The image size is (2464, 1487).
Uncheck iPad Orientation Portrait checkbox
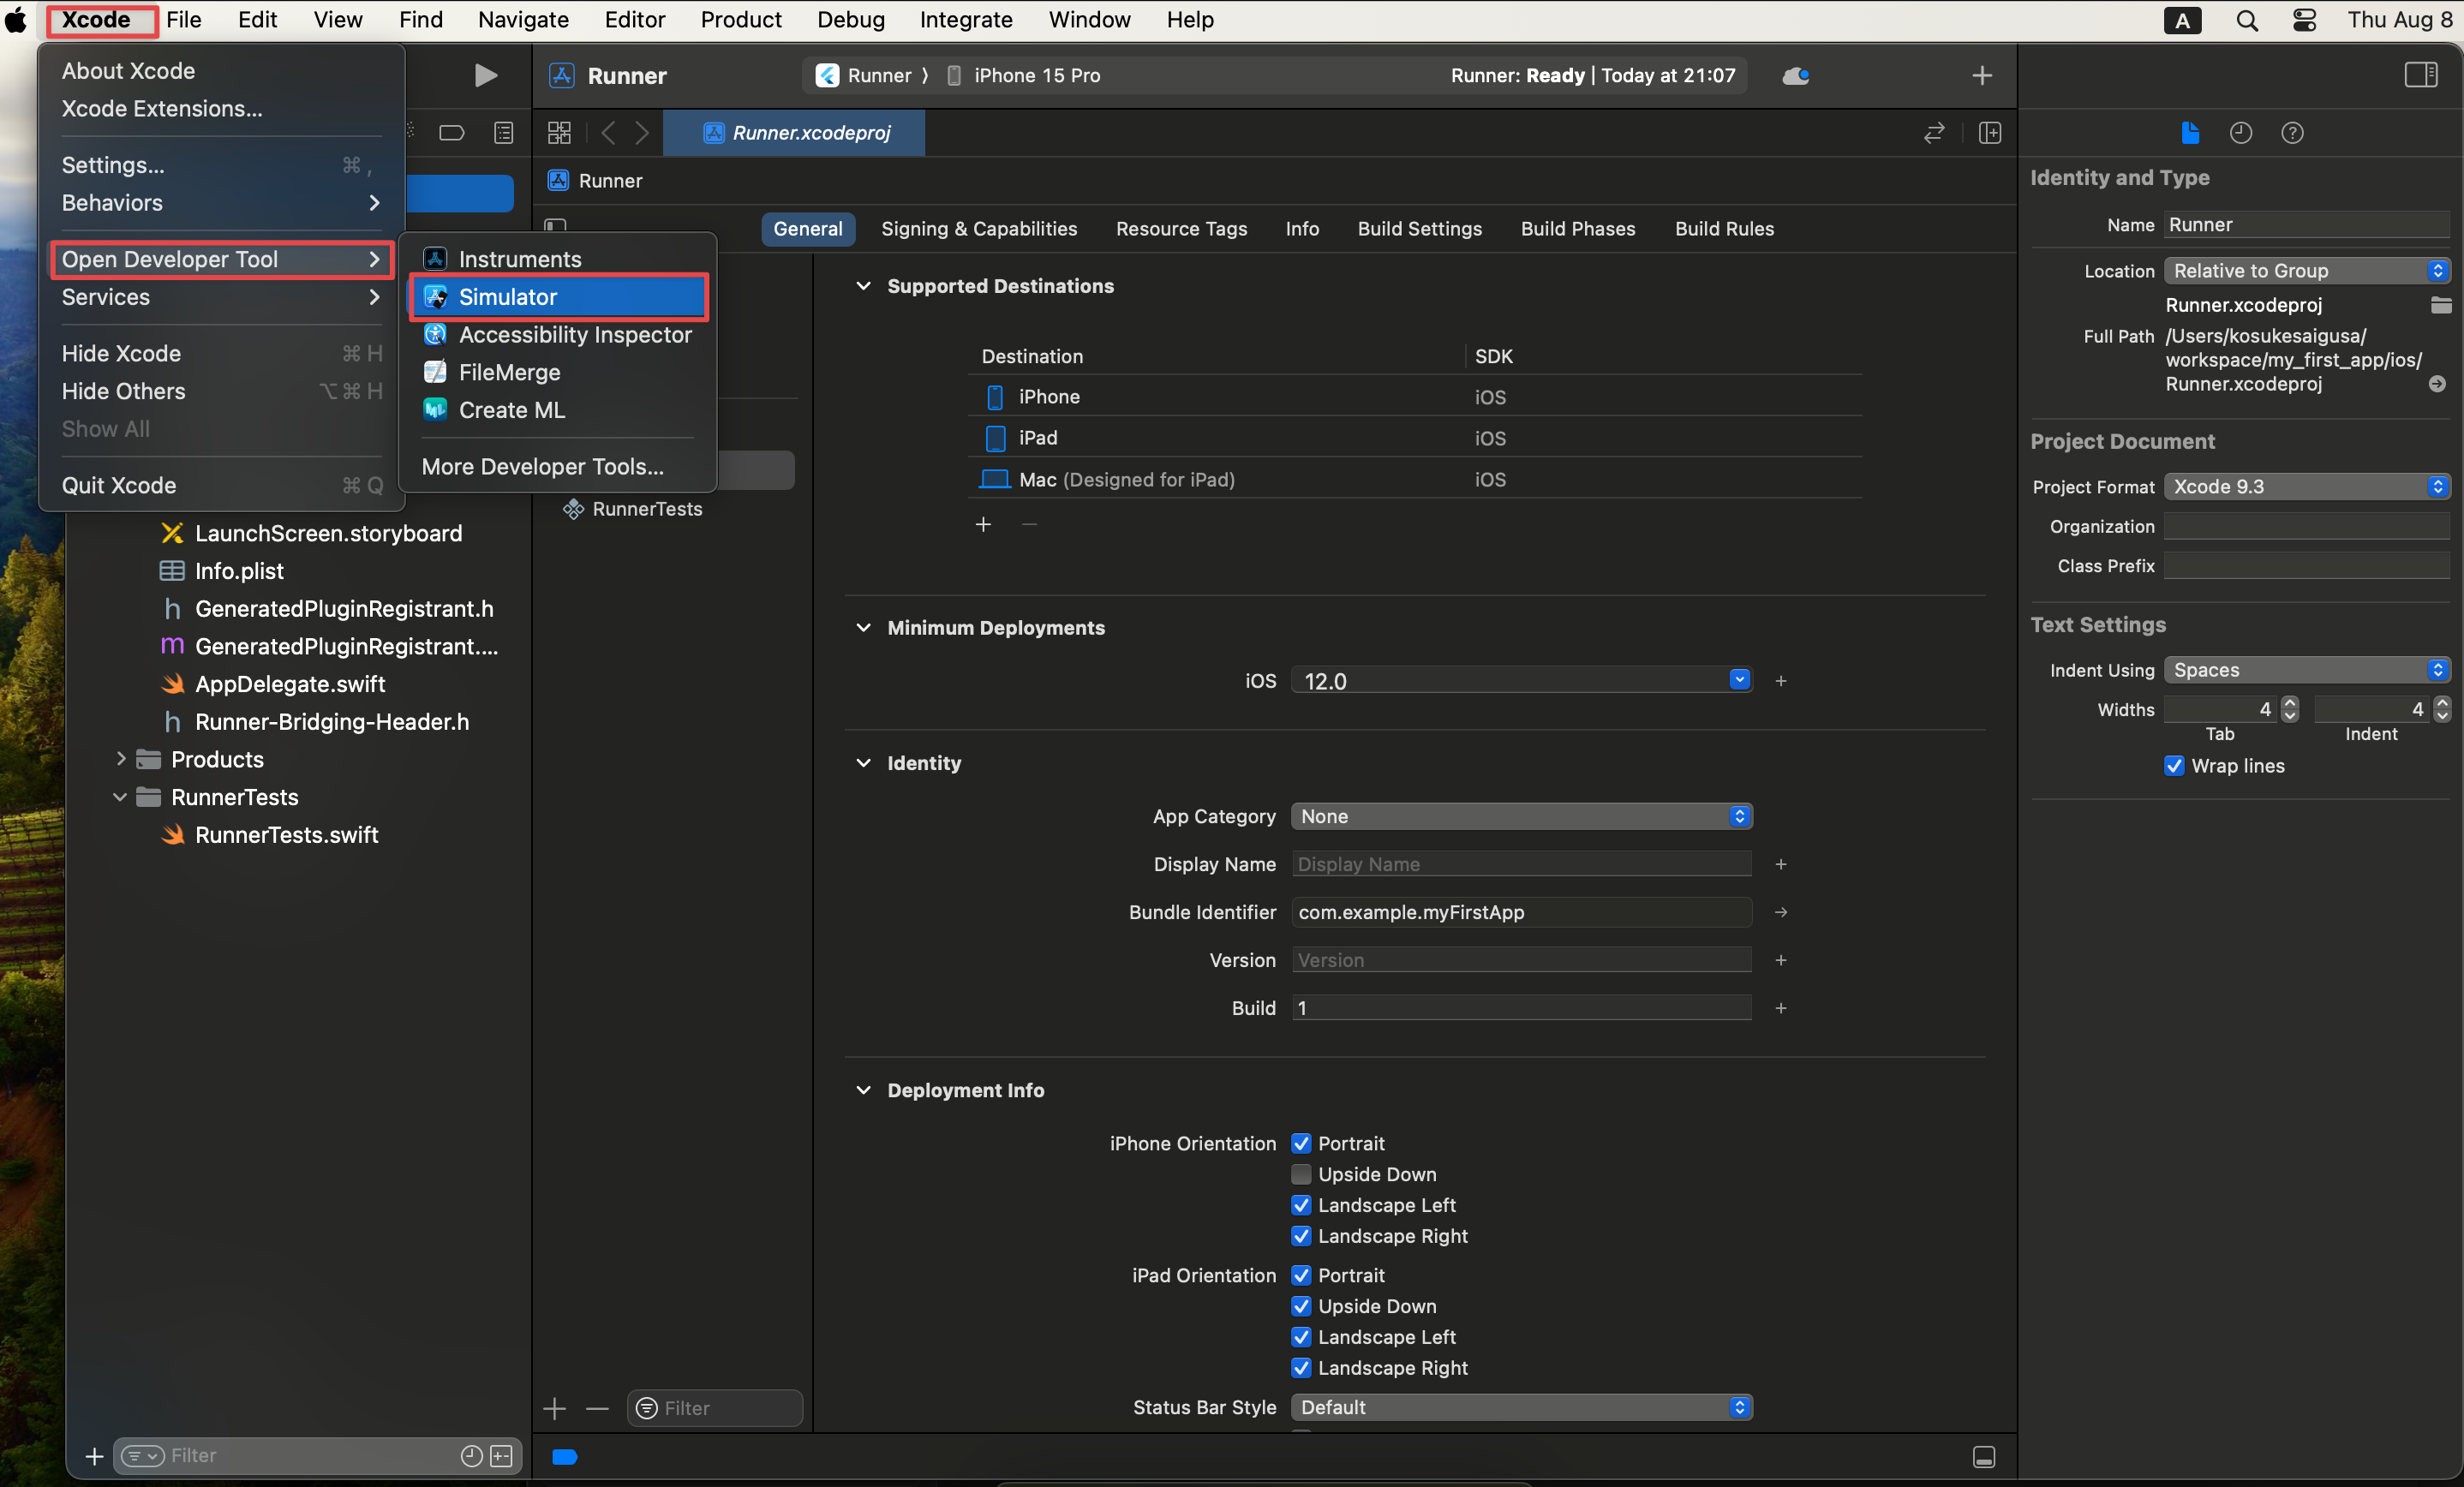click(1300, 1275)
